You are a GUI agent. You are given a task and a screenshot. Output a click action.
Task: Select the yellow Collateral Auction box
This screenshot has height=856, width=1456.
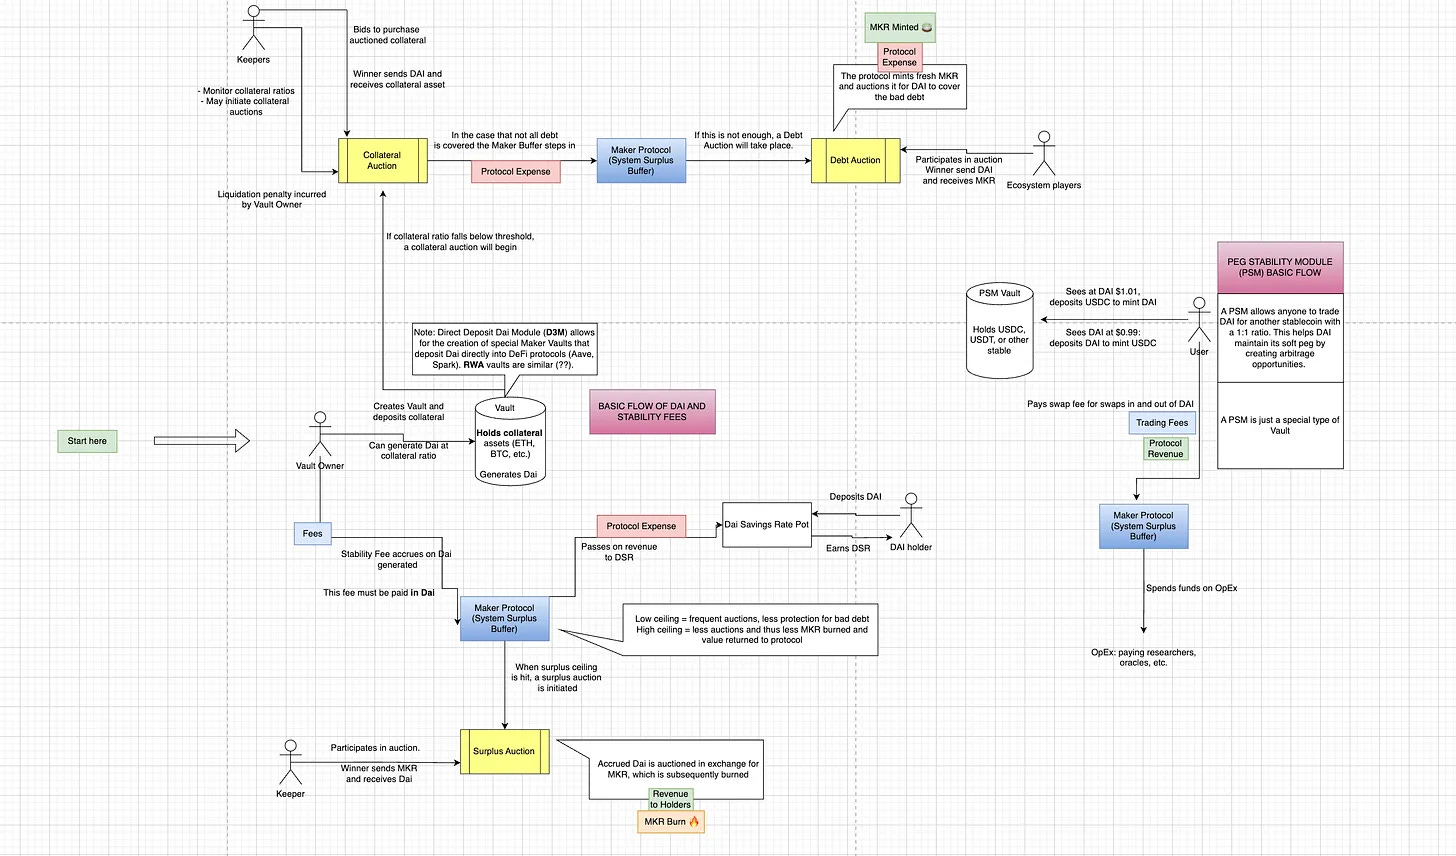point(382,161)
